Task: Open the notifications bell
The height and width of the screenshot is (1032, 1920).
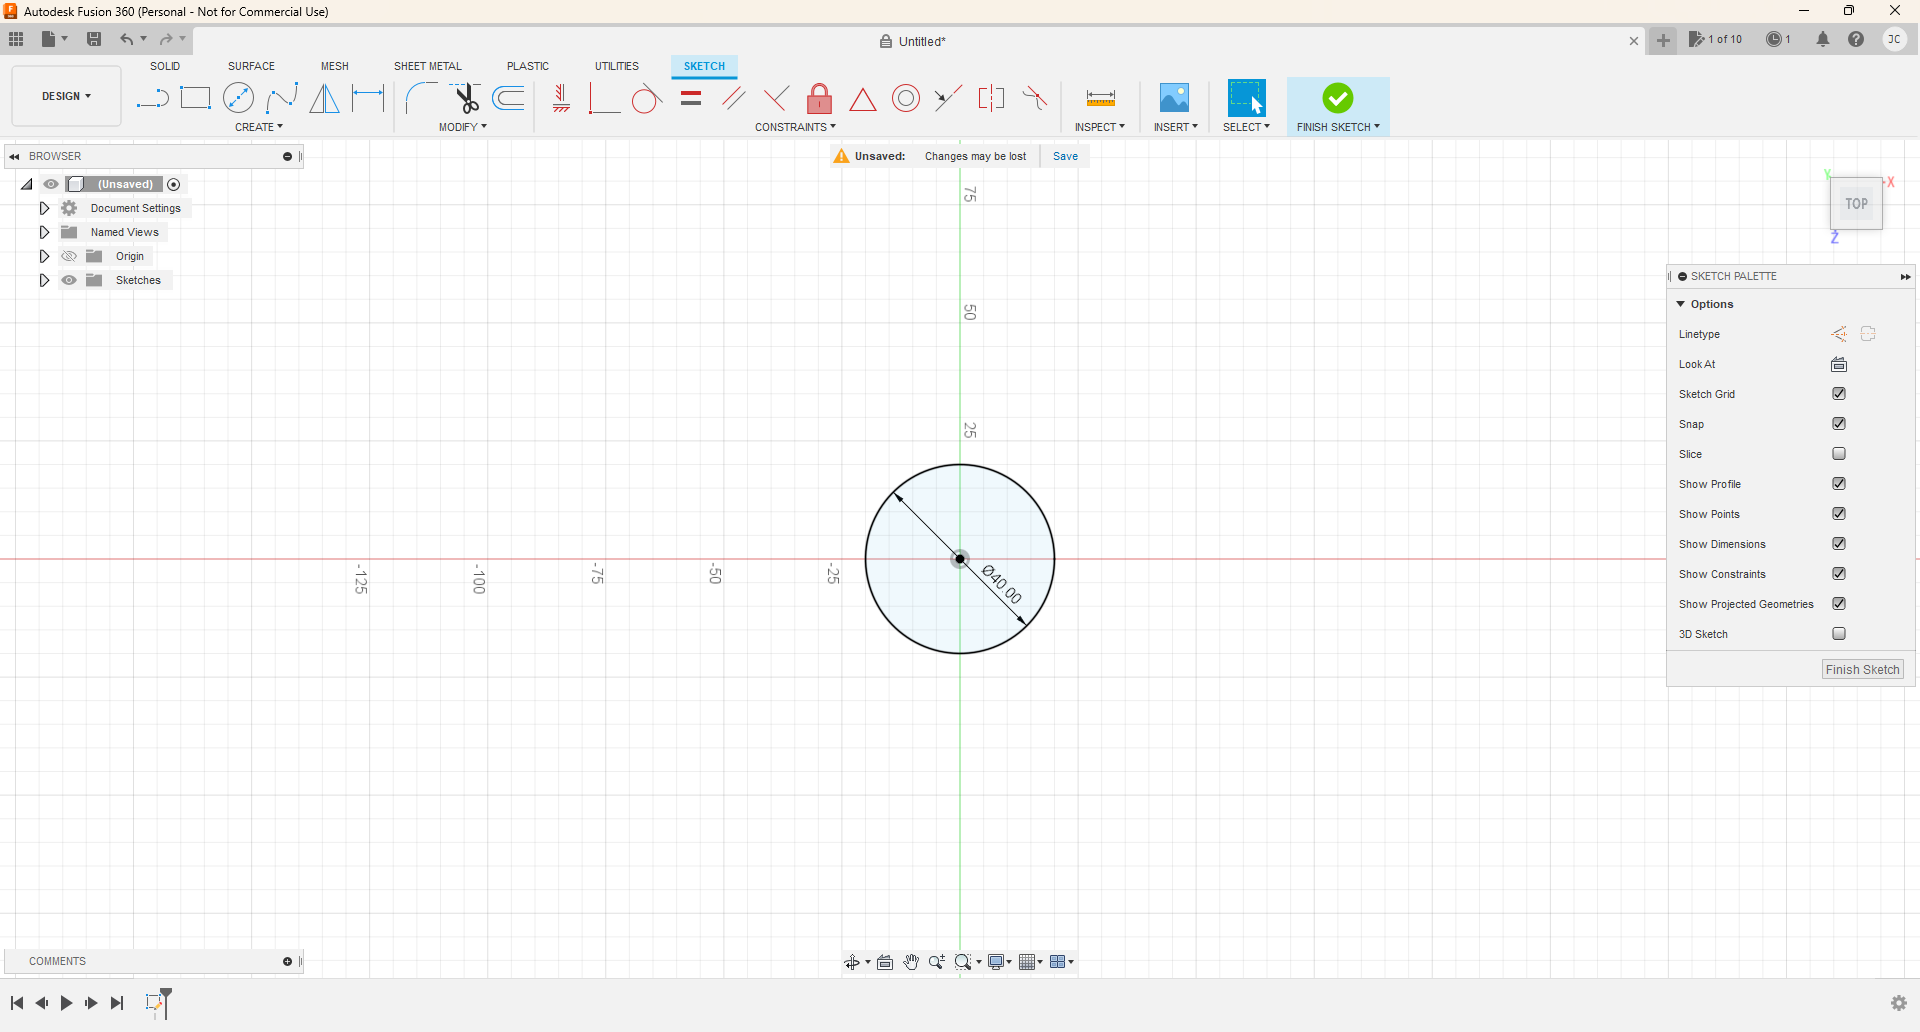Action: [1823, 40]
